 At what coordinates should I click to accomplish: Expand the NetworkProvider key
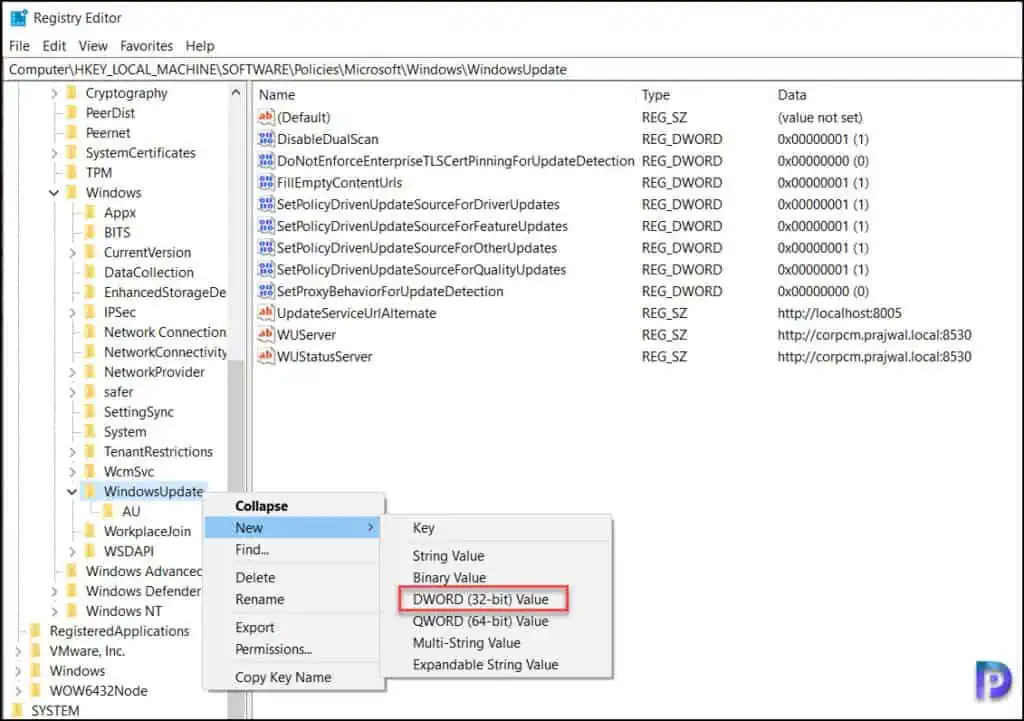(72, 372)
